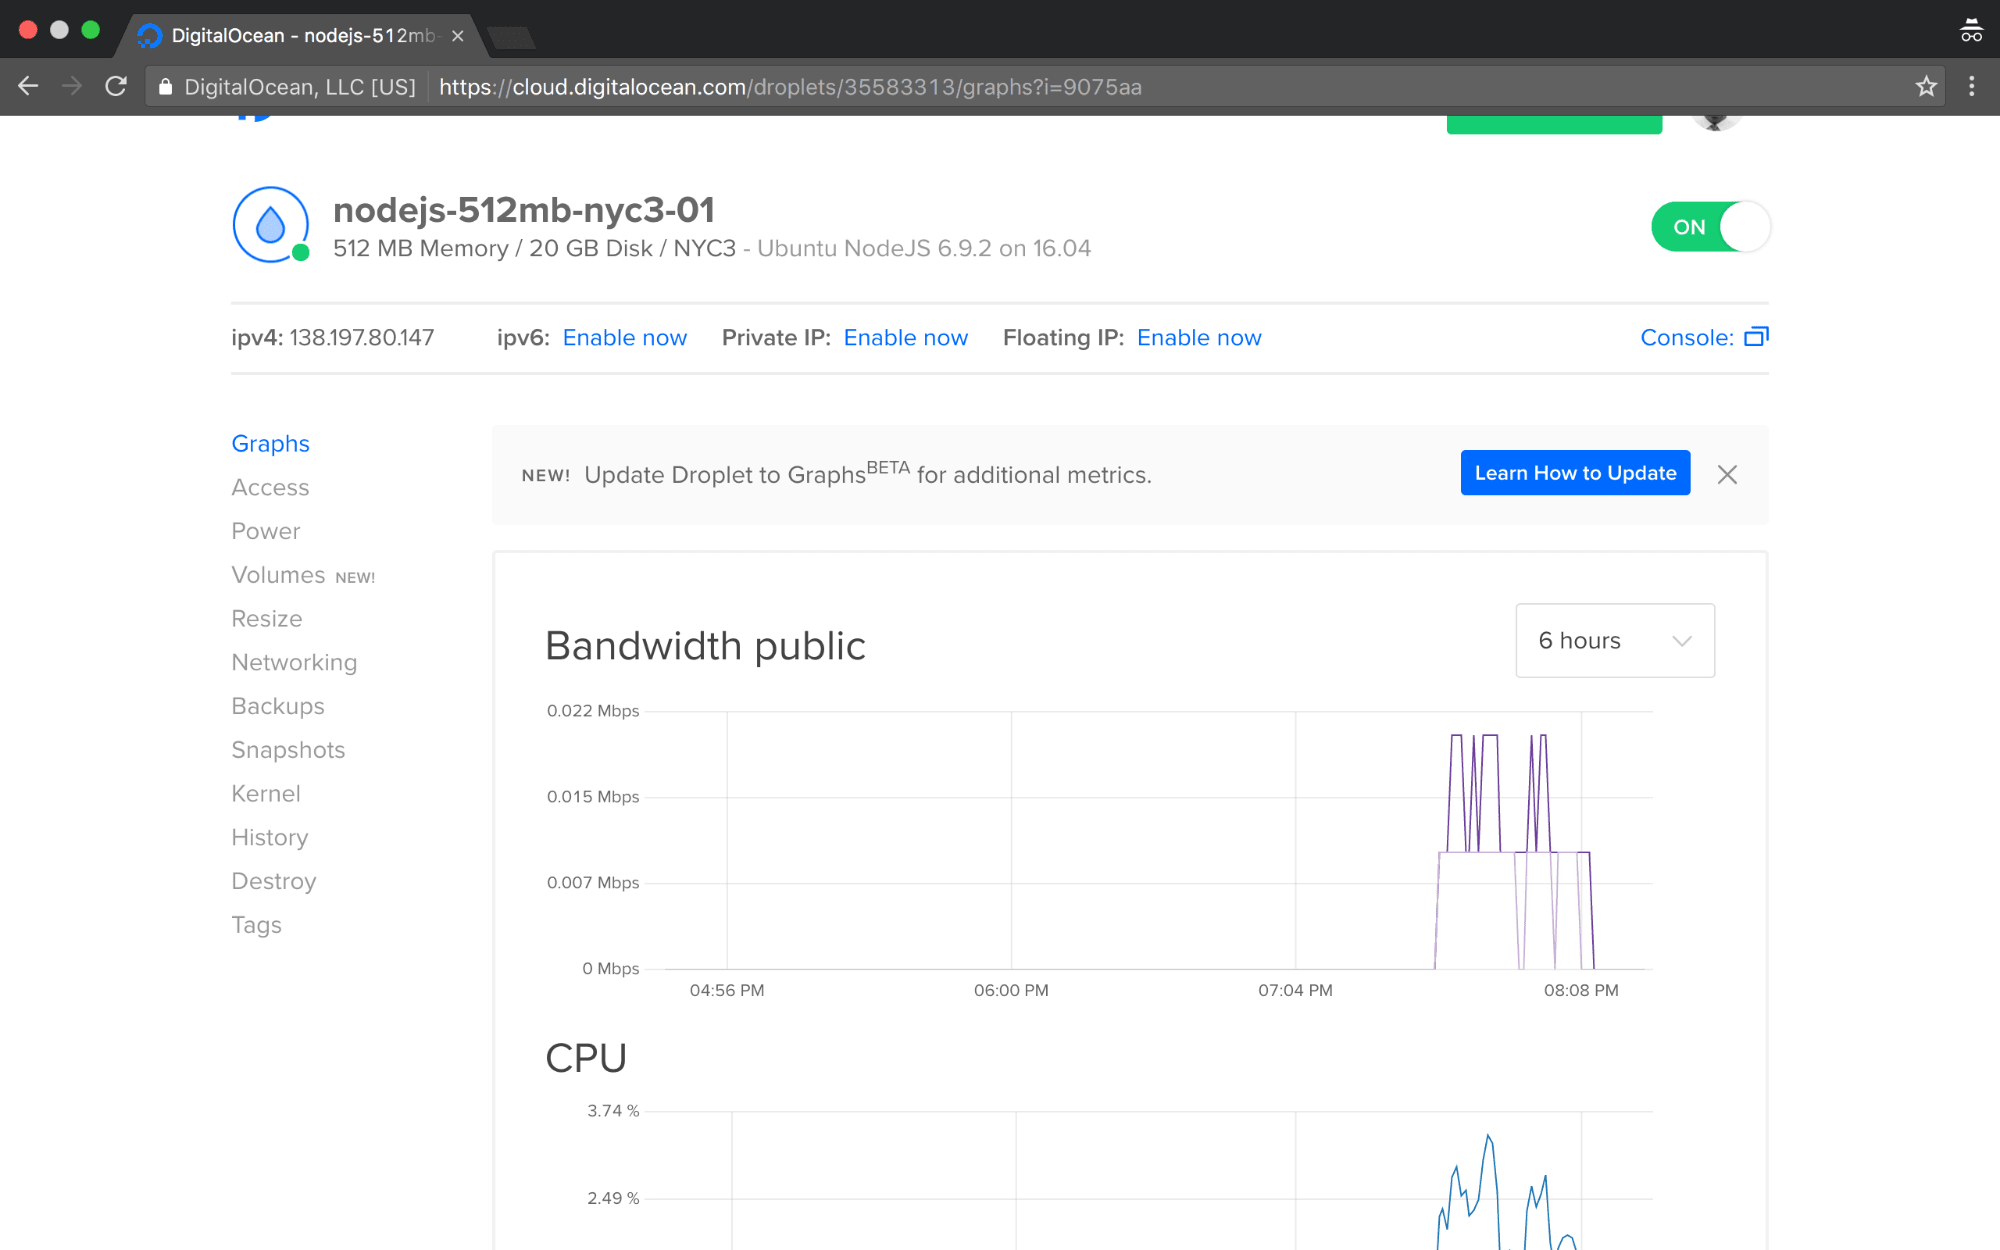This screenshot has height=1250, width=2000.
Task: Dismiss the Graphs BETA update banner
Action: pyautogui.click(x=1727, y=474)
